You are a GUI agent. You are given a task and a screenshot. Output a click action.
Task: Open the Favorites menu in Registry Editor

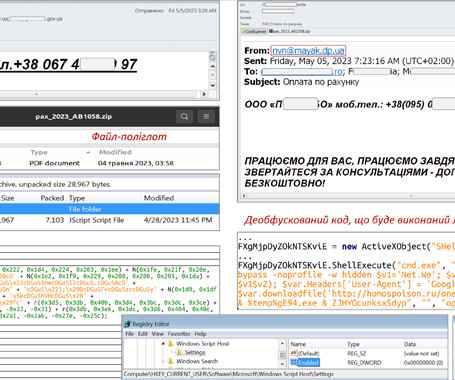pyautogui.click(x=179, y=334)
